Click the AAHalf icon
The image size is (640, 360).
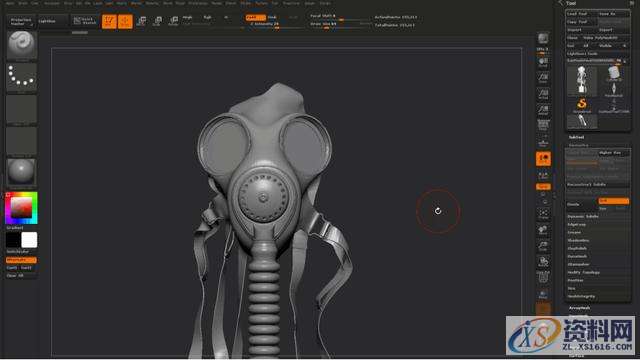[x=543, y=110]
